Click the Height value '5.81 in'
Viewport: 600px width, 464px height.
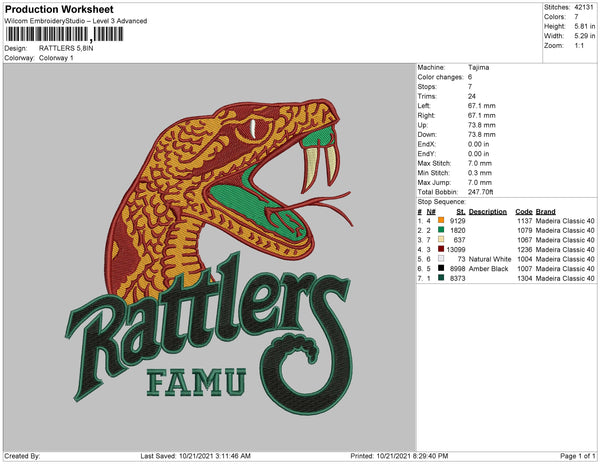coord(584,26)
